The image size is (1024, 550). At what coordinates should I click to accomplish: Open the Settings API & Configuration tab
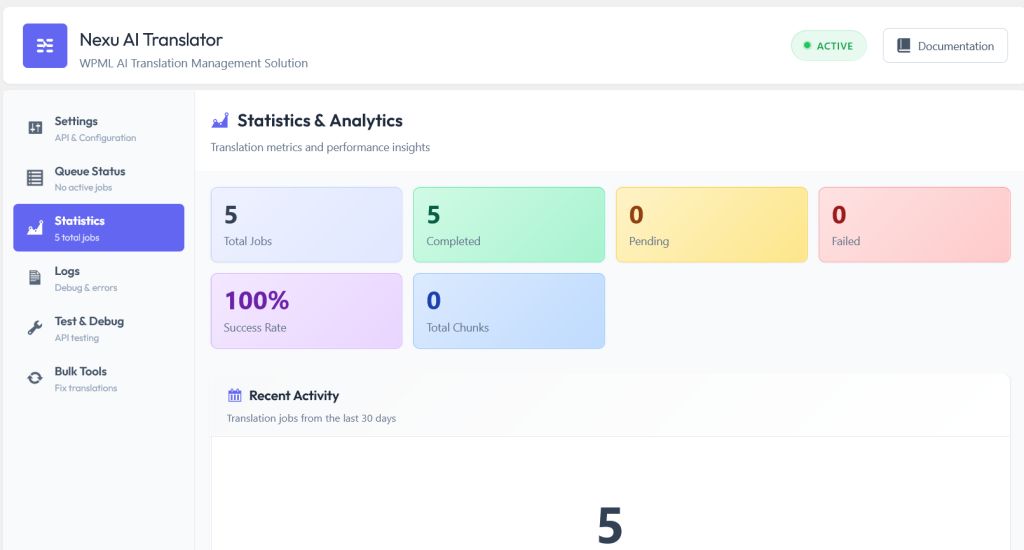[x=99, y=128]
